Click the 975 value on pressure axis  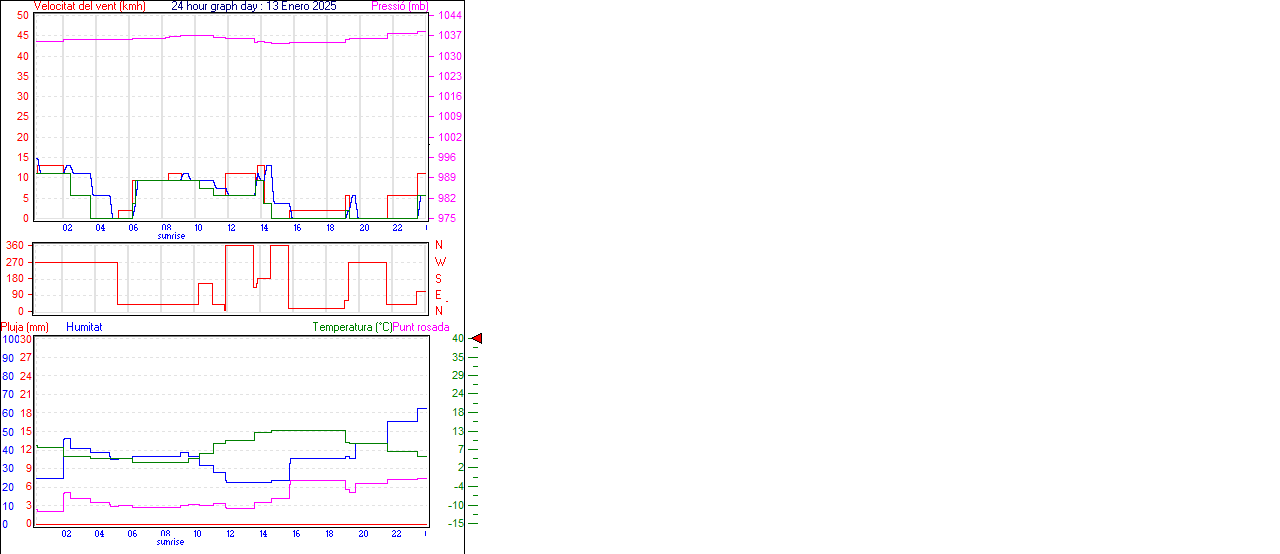[446, 218]
